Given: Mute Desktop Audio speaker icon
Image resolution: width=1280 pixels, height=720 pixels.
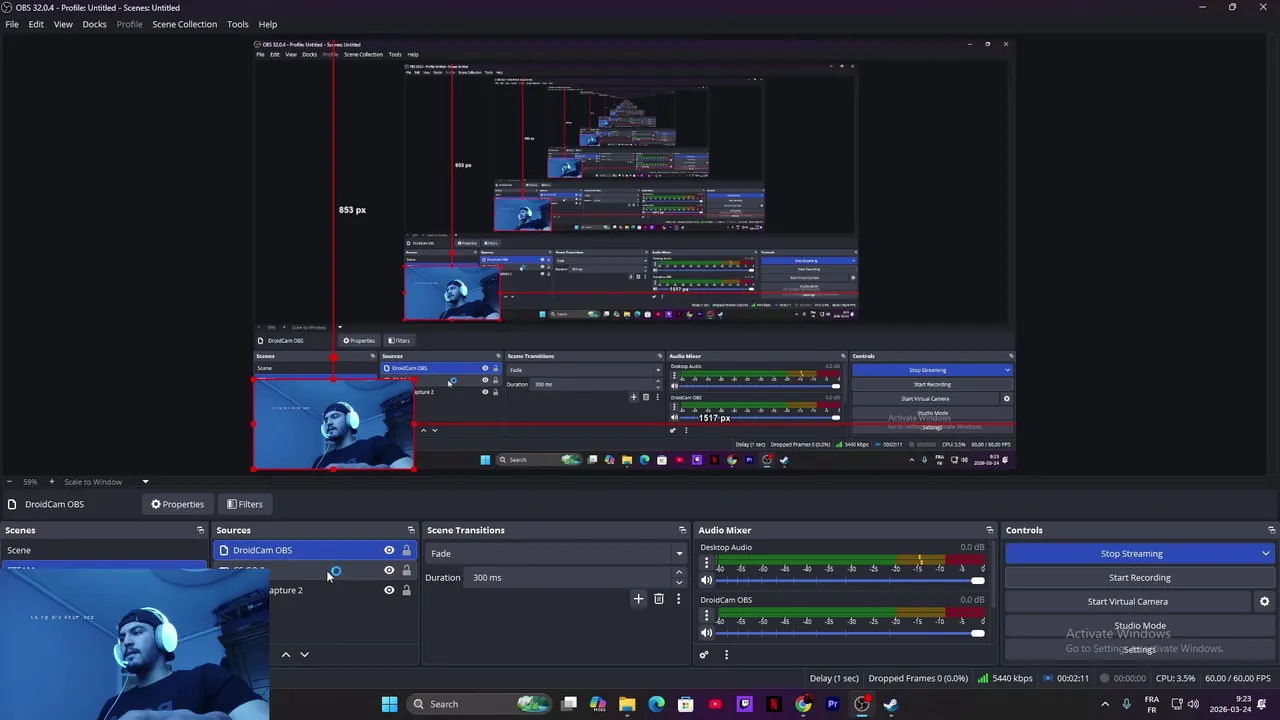Looking at the screenshot, I should coord(706,581).
